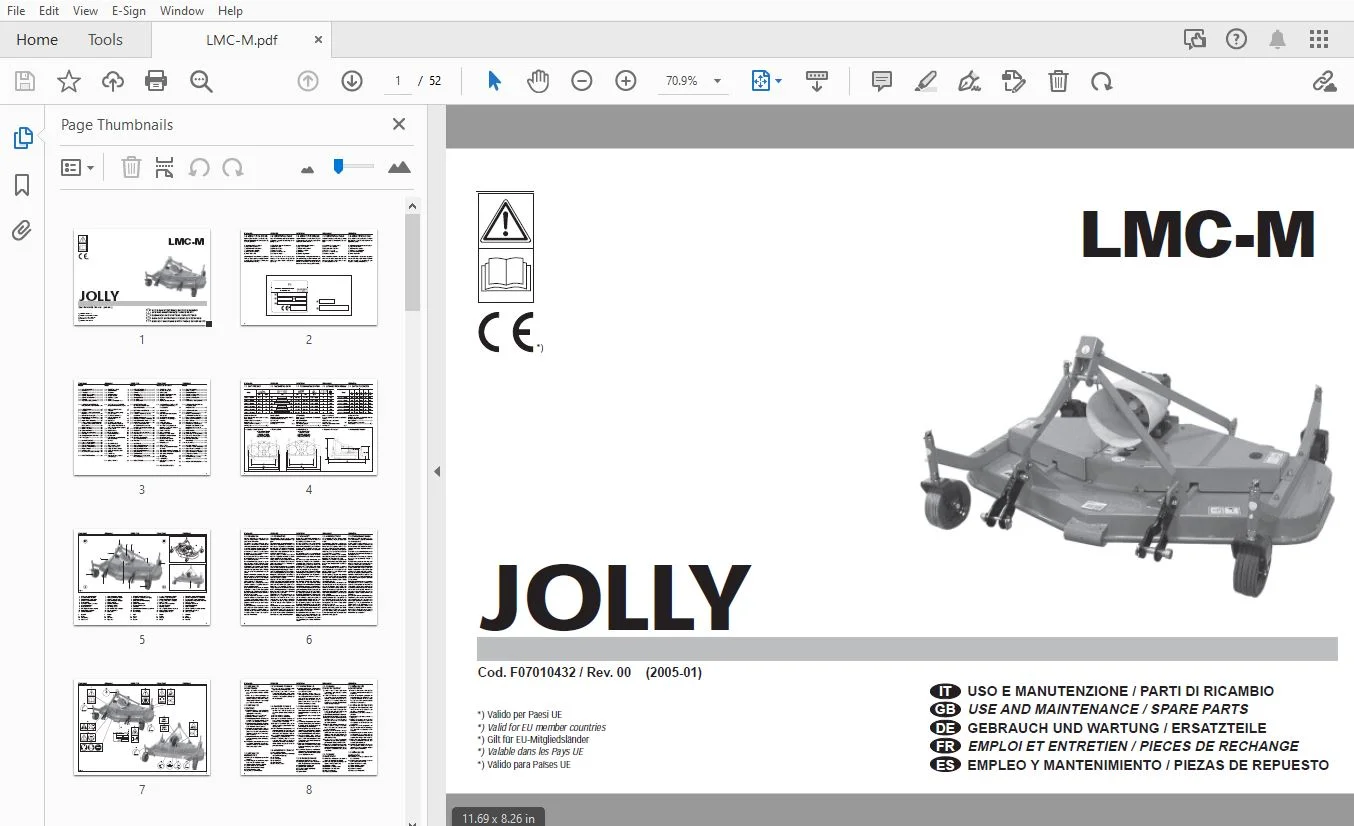Select the Highlight text pen tool
Image resolution: width=1354 pixels, height=826 pixels.
pyautogui.click(x=926, y=81)
